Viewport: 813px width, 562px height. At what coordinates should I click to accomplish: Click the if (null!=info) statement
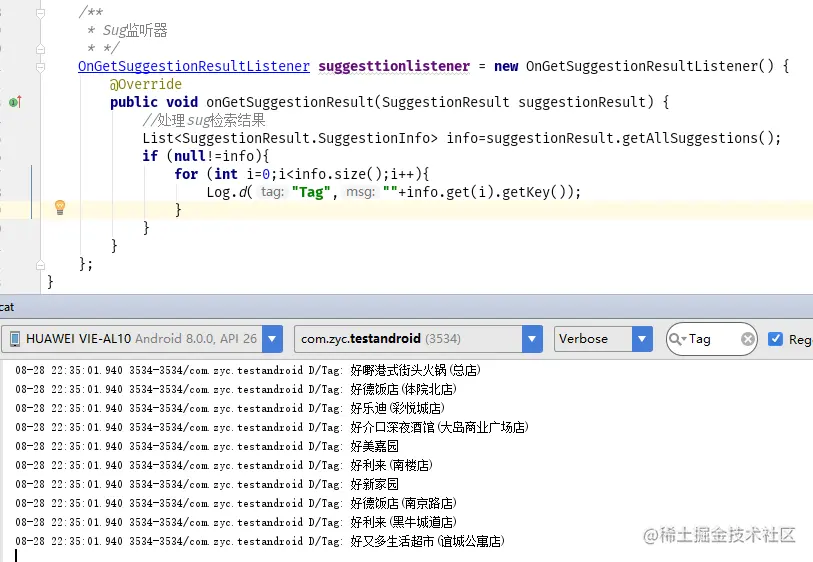(206, 156)
